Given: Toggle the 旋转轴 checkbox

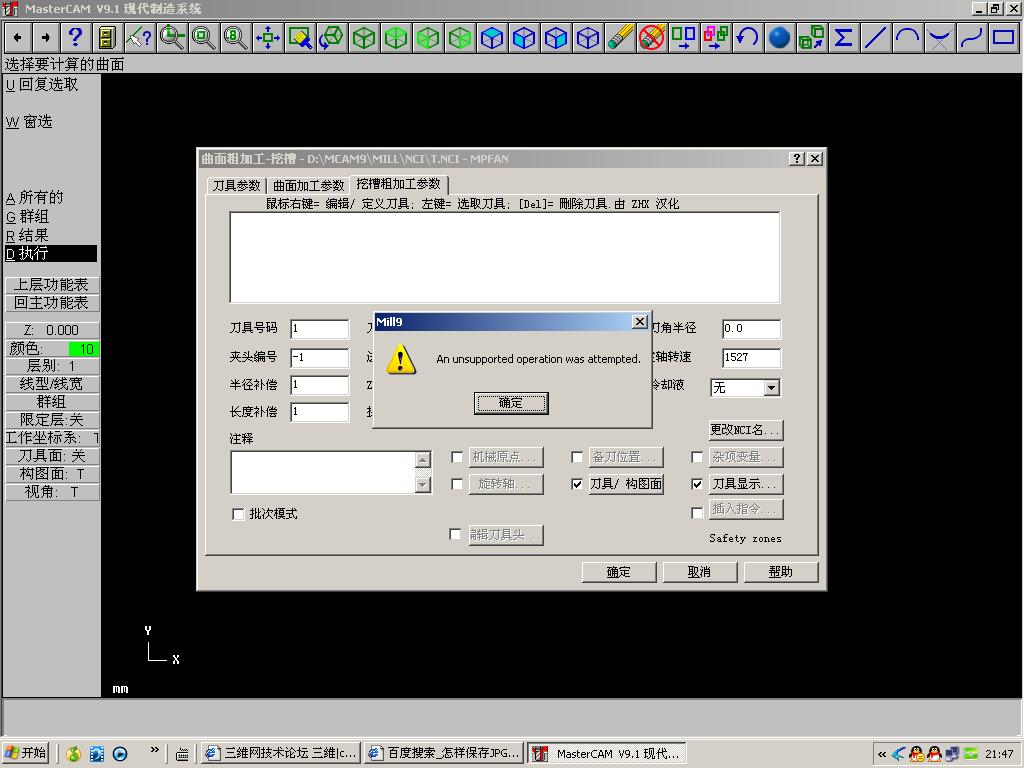Looking at the screenshot, I should 457,484.
